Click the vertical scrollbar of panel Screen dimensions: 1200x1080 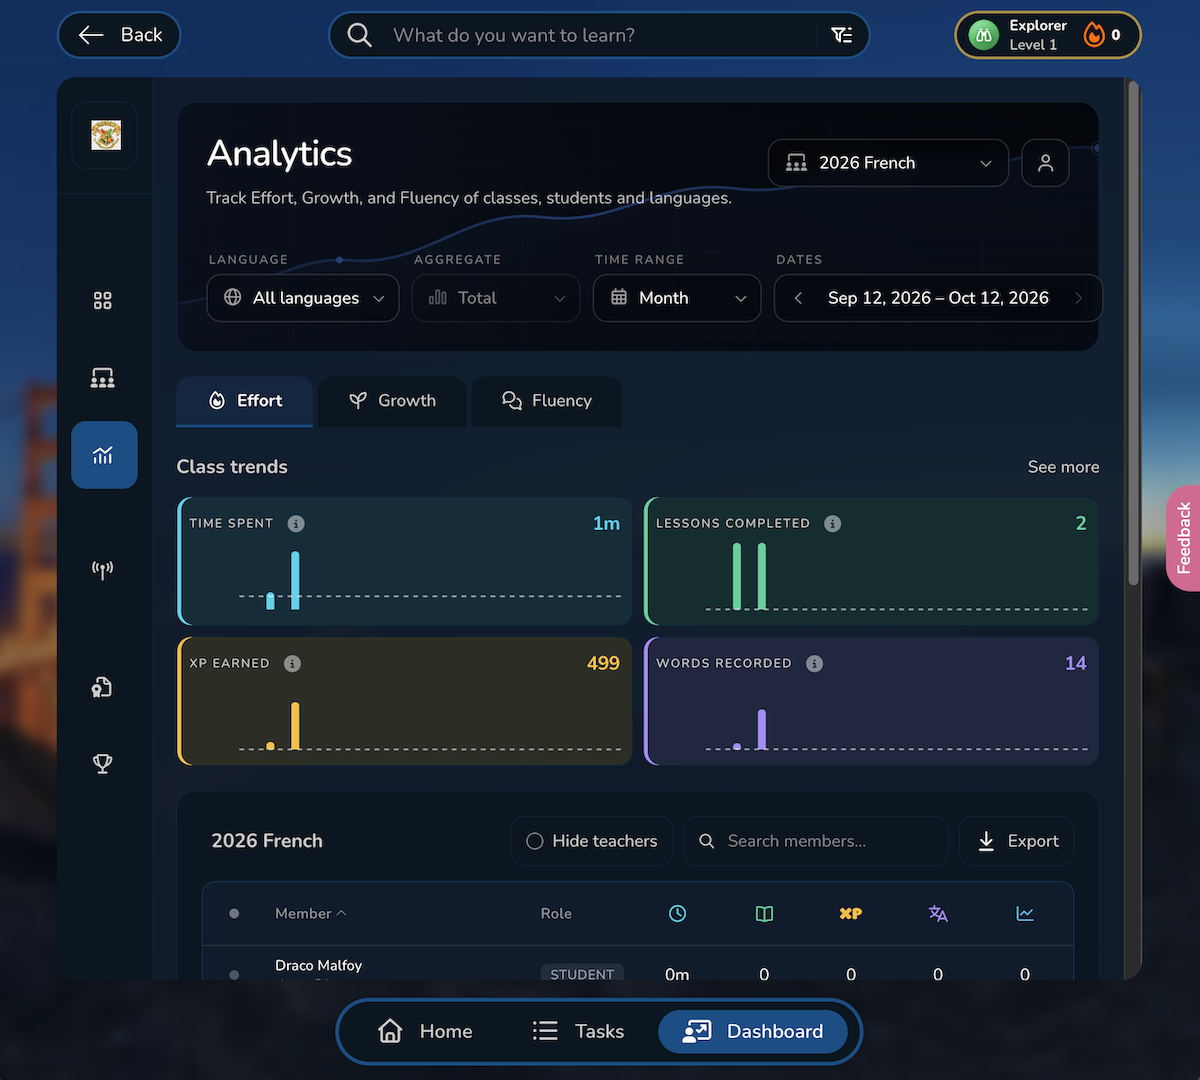point(1133,333)
